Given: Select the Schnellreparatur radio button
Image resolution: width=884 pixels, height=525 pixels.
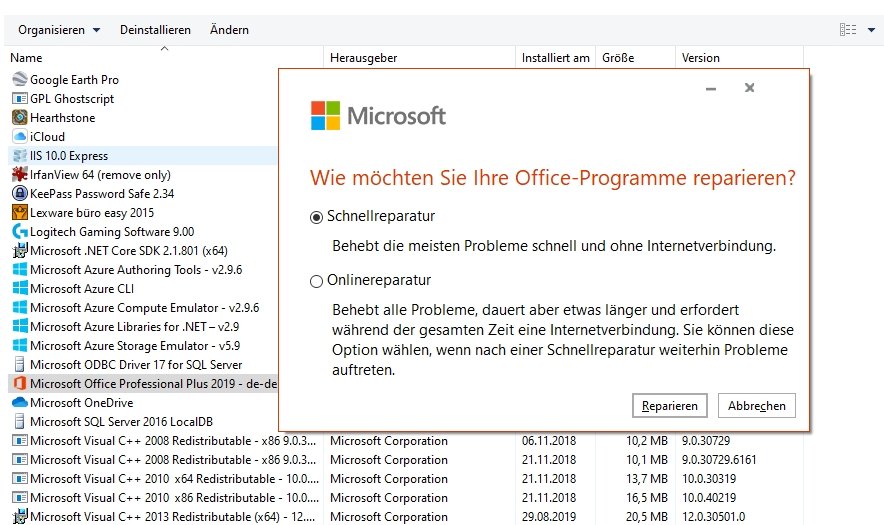Looking at the screenshot, I should [316, 217].
